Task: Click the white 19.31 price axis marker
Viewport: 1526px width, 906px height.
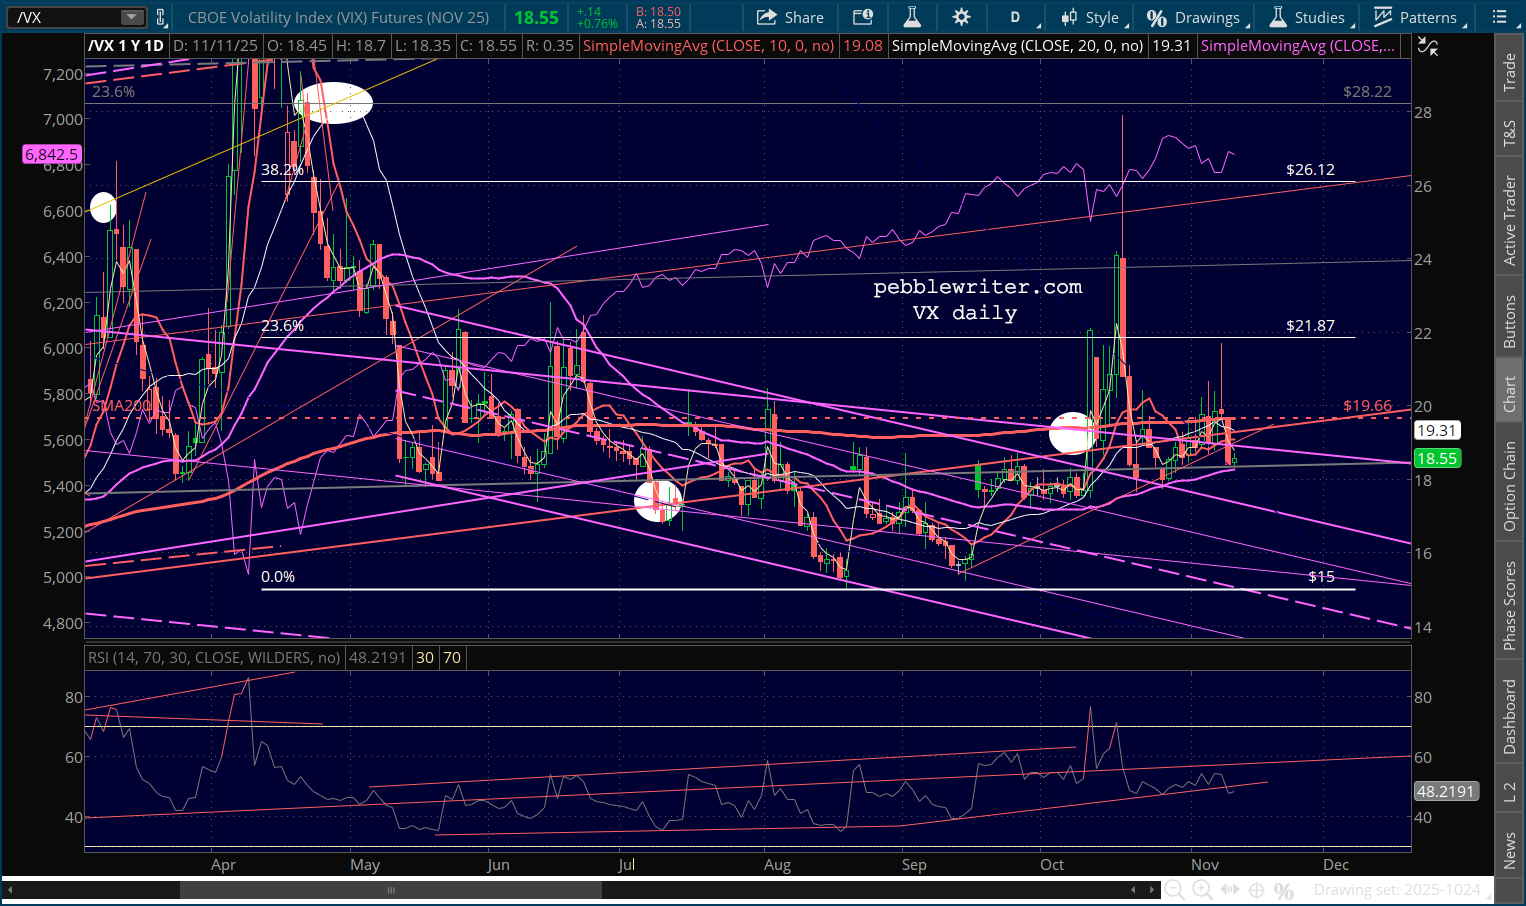Action: [x=1437, y=430]
